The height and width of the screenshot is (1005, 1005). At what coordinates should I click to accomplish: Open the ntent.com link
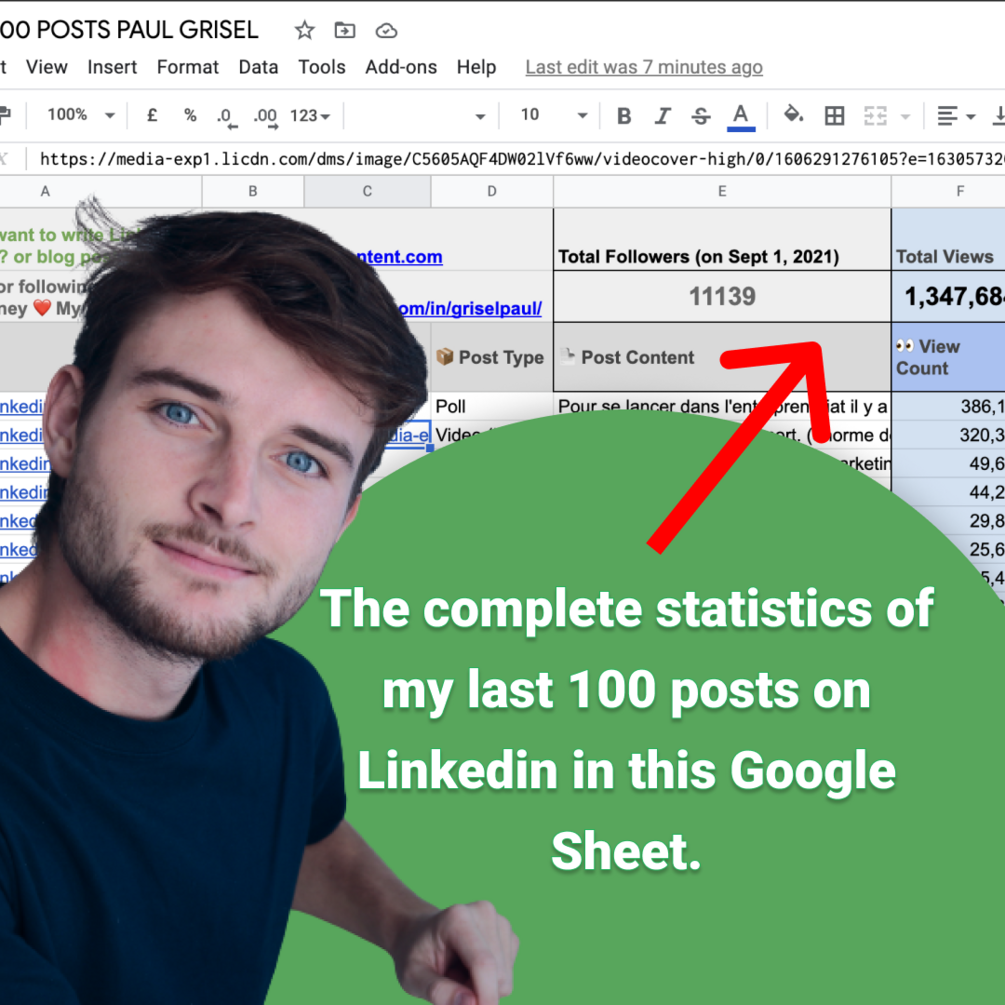click(399, 256)
